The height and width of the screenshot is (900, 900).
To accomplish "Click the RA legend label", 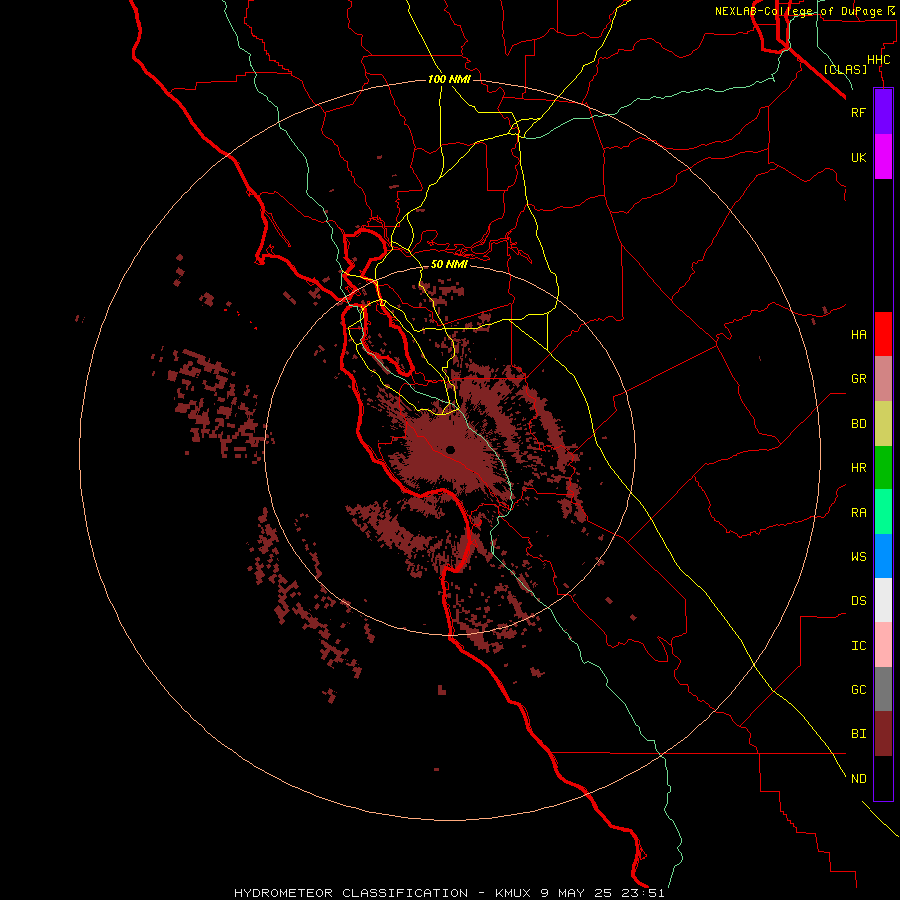I will [858, 513].
